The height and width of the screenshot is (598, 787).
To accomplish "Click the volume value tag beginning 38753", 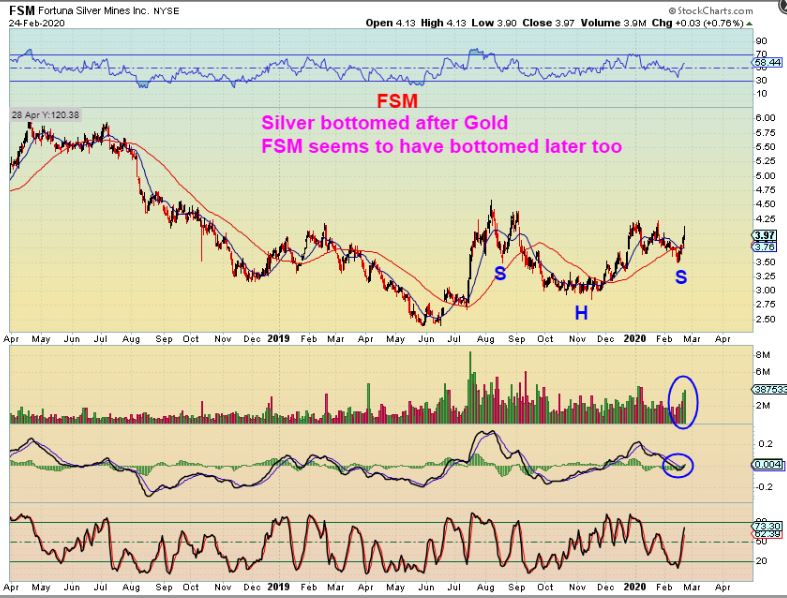I will [768, 389].
